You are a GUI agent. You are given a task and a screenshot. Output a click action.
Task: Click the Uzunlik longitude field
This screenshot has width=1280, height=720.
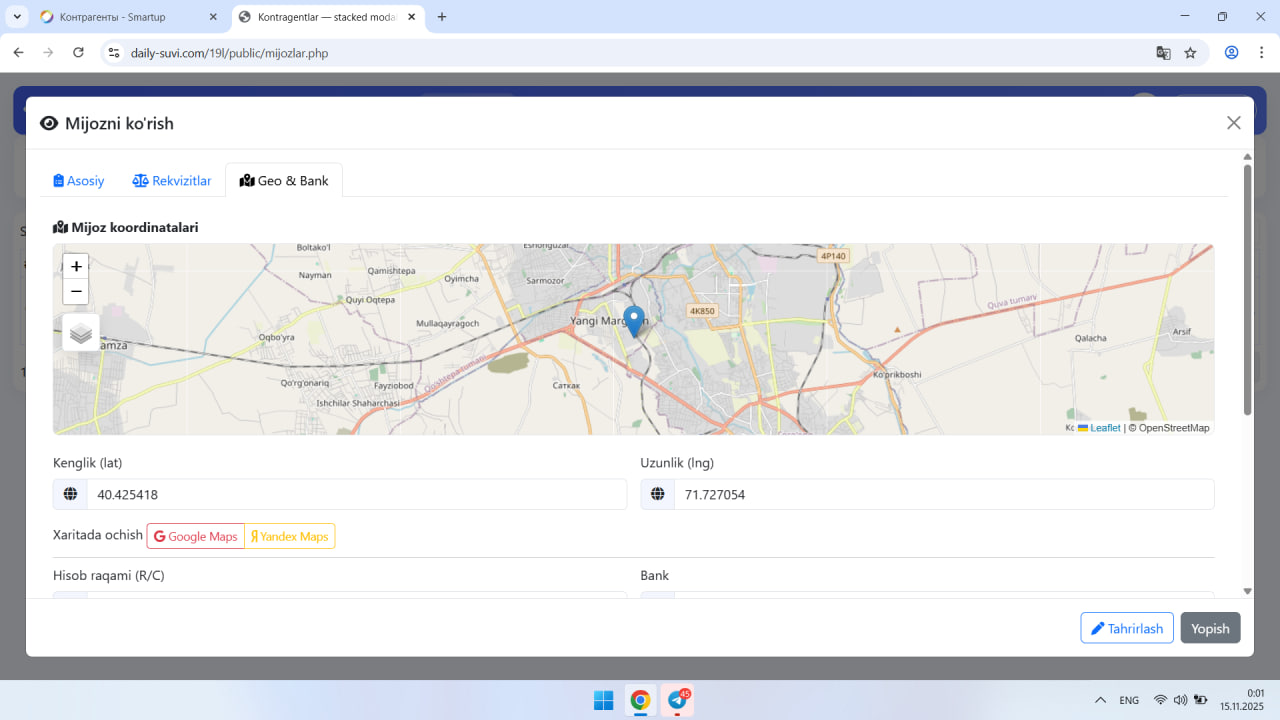943,495
